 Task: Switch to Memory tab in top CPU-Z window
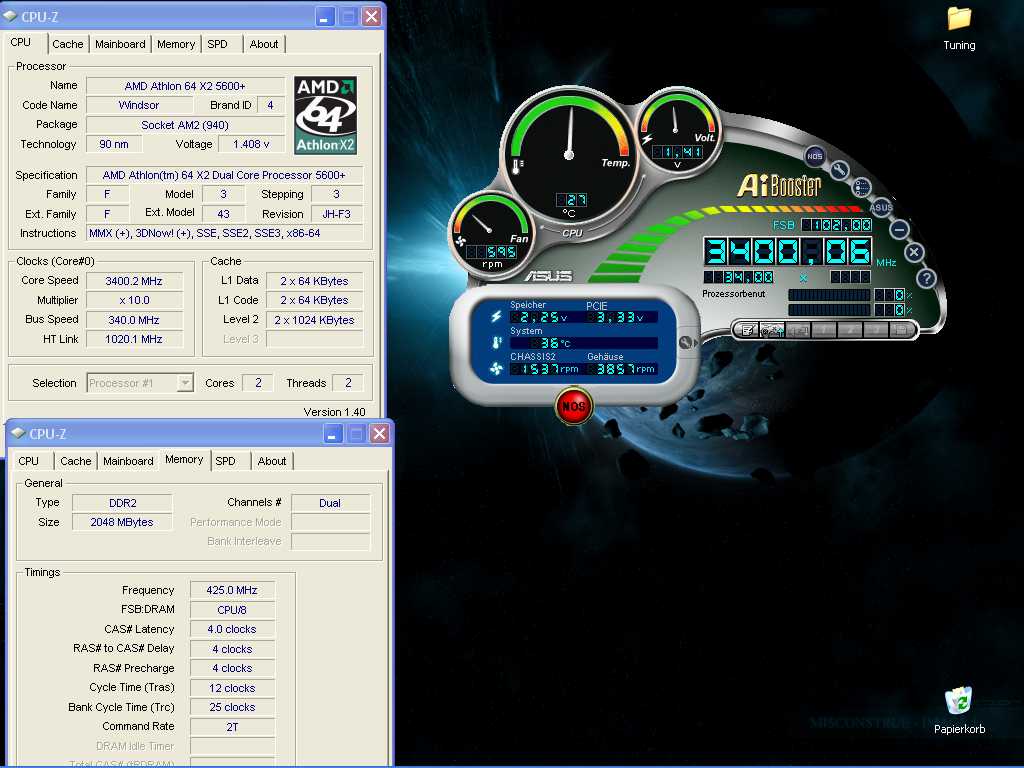pyautogui.click(x=176, y=44)
